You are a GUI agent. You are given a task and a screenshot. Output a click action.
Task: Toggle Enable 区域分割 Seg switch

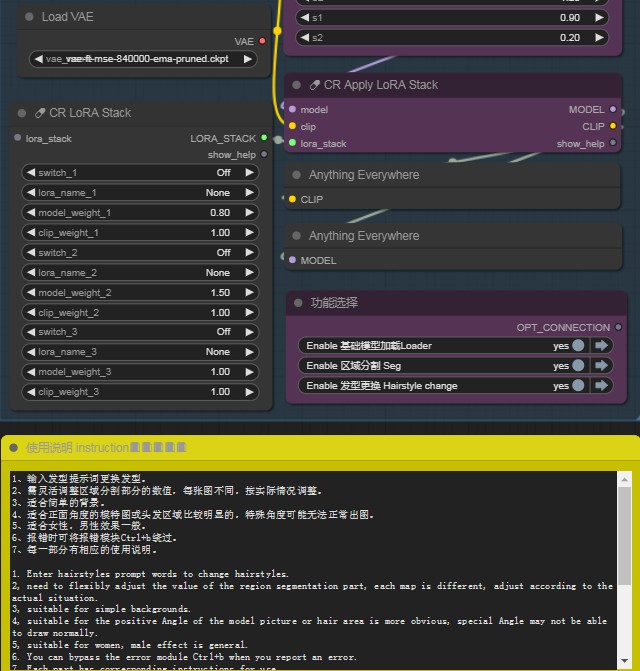click(578, 365)
